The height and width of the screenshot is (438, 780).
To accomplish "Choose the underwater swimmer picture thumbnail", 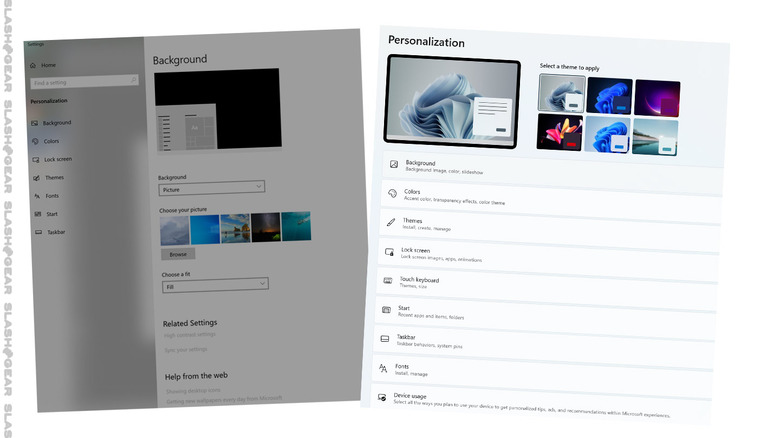I will click(296, 226).
